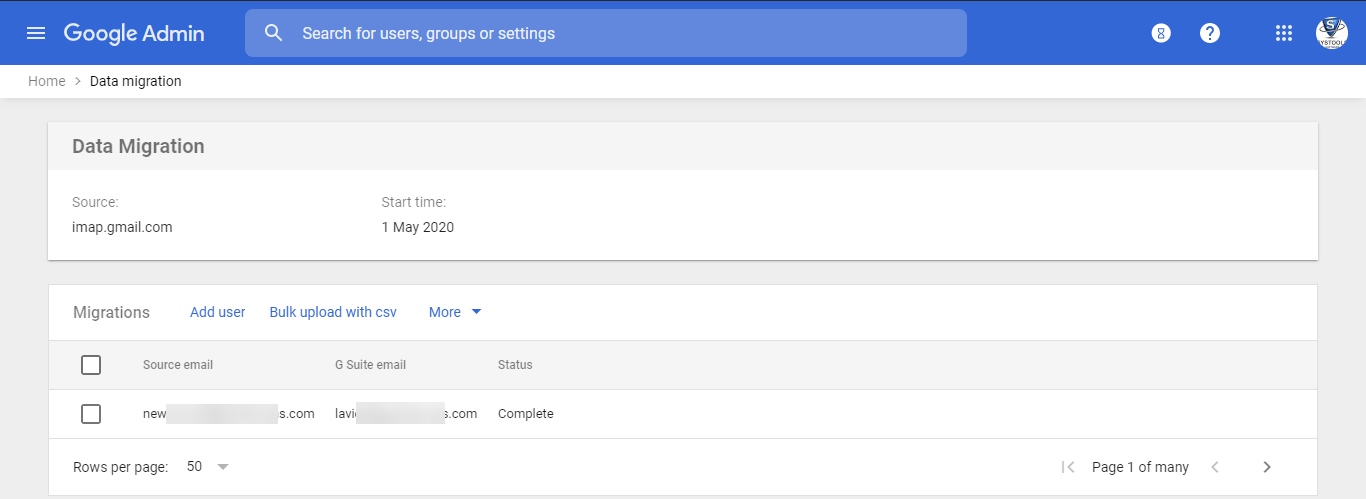This screenshot has height=499, width=1366.
Task: Click the G Suite email column header
Action: [x=370, y=365]
